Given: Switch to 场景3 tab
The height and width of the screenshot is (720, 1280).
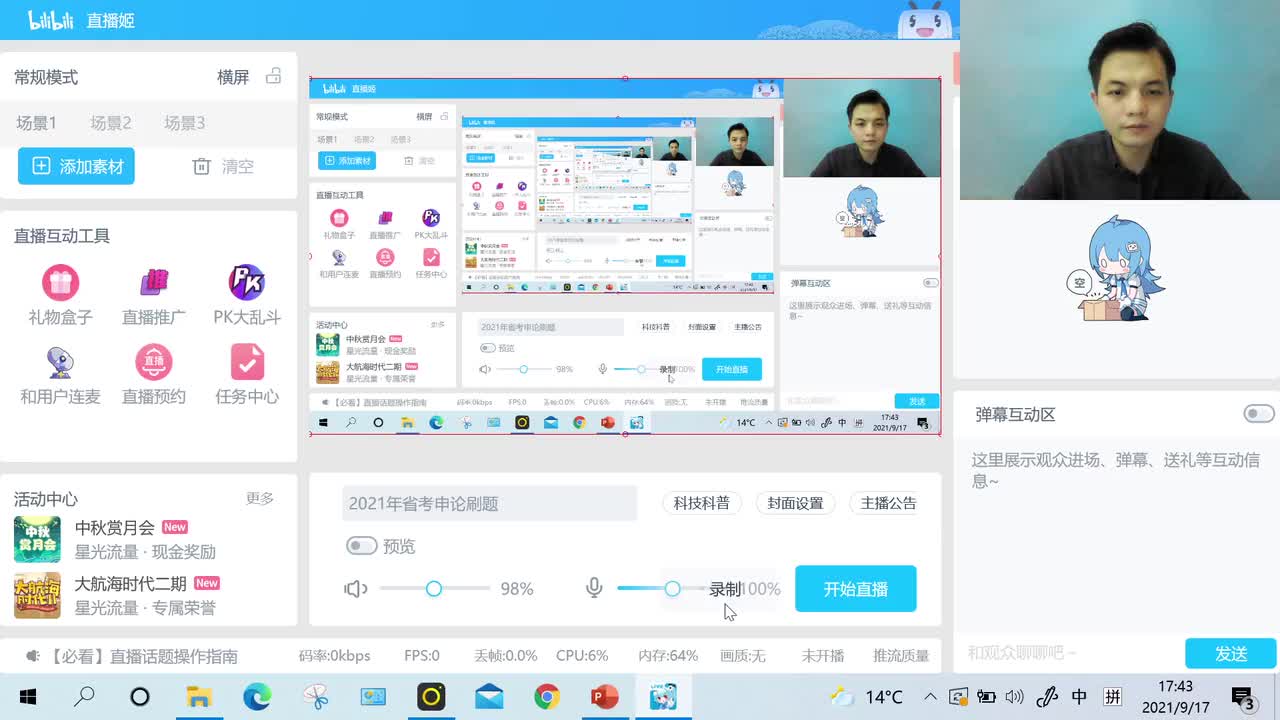Looking at the screenshot, I should [x=185, y=123].
